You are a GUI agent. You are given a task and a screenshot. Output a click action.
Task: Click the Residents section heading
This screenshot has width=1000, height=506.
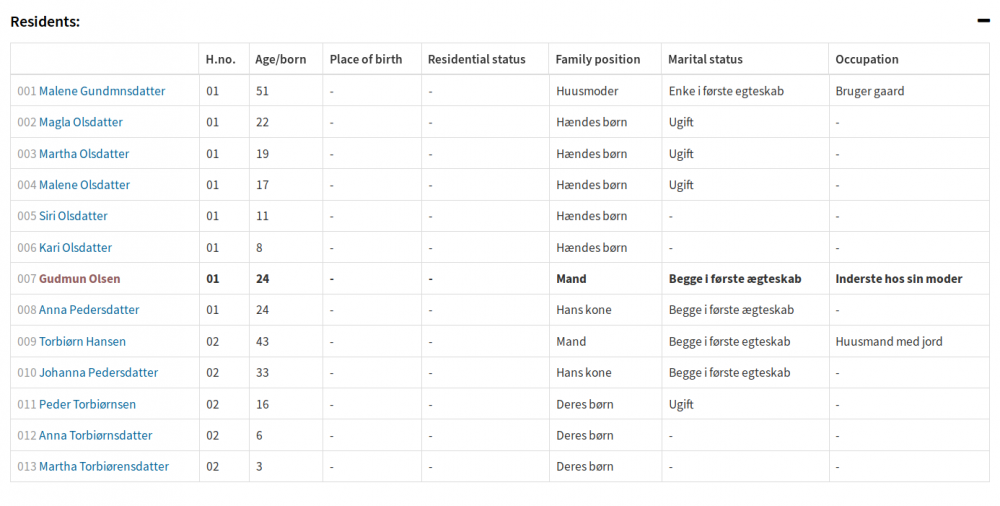pyautogui.click(x=45, y=21)
